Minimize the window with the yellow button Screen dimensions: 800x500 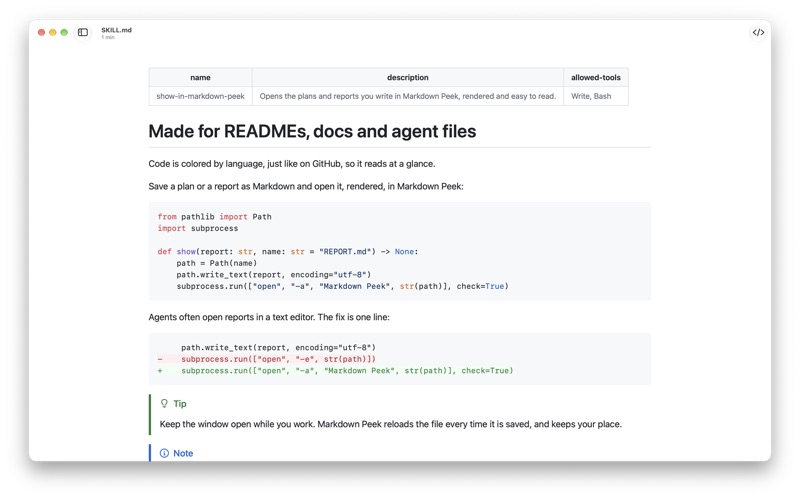point(53,32)
